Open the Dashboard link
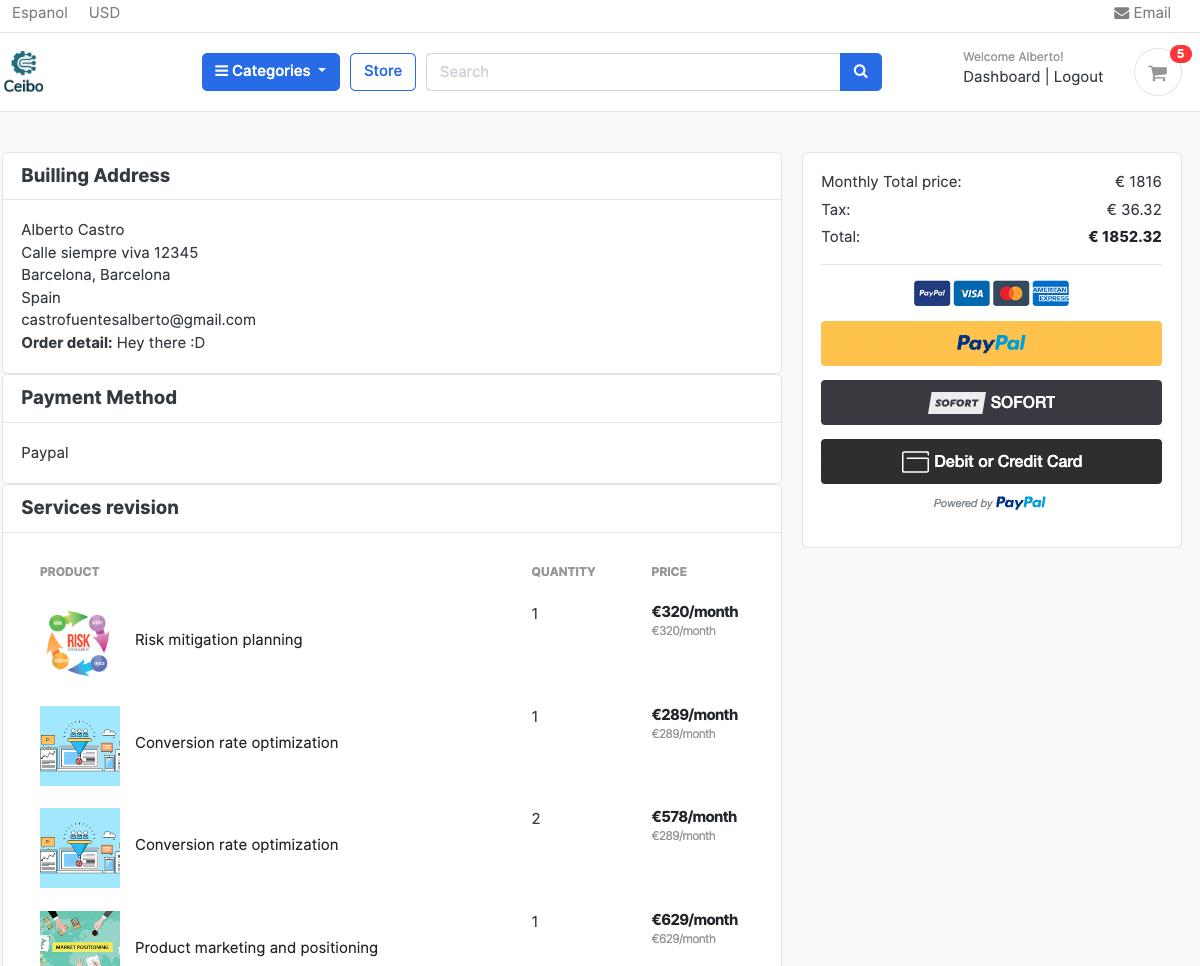The image size is (1200, 966). click(x=1001, y=77)
